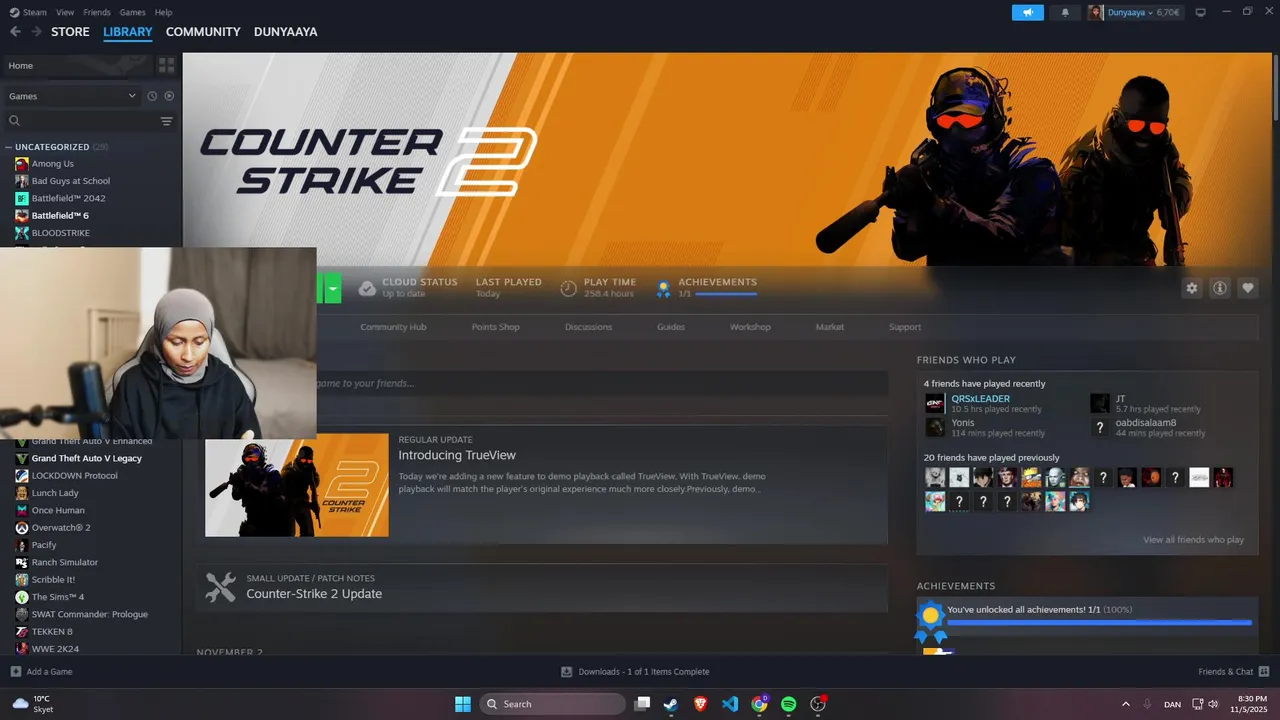Open Market link
Viewport: 1280px width, 720px height.
[x=830, y=327]
